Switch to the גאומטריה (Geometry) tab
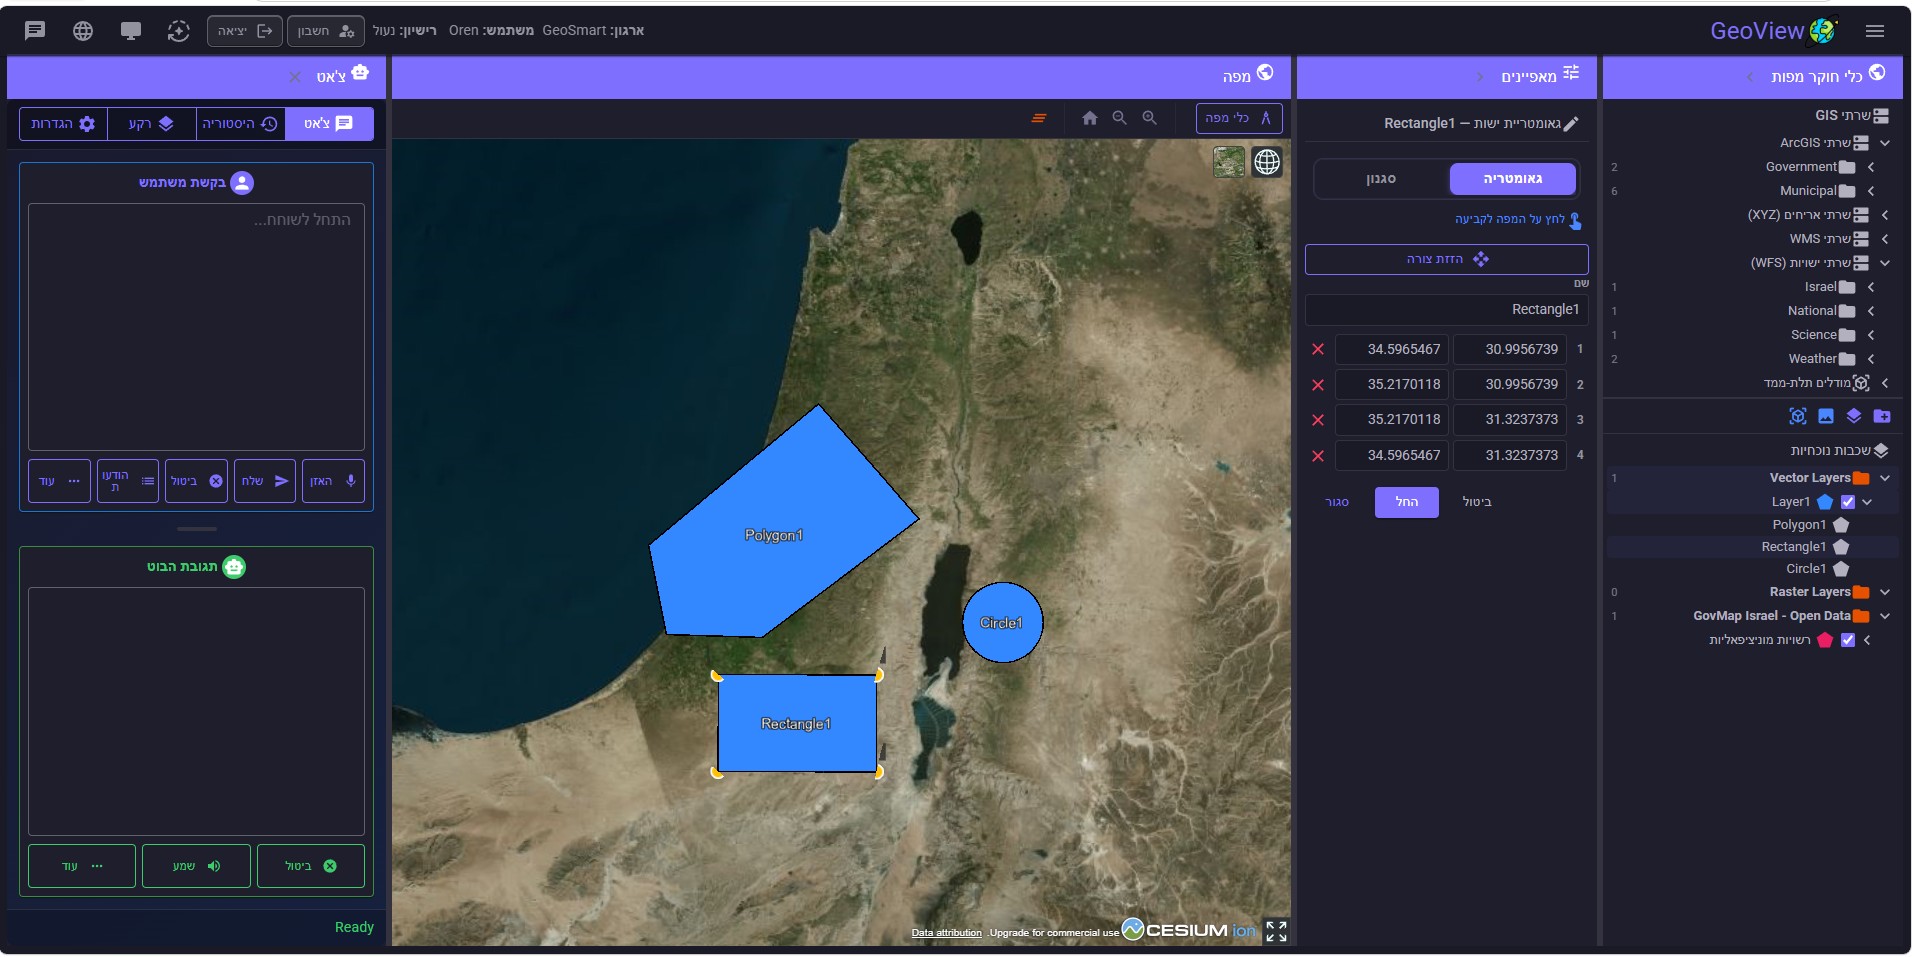 [x=1512, y=179]
